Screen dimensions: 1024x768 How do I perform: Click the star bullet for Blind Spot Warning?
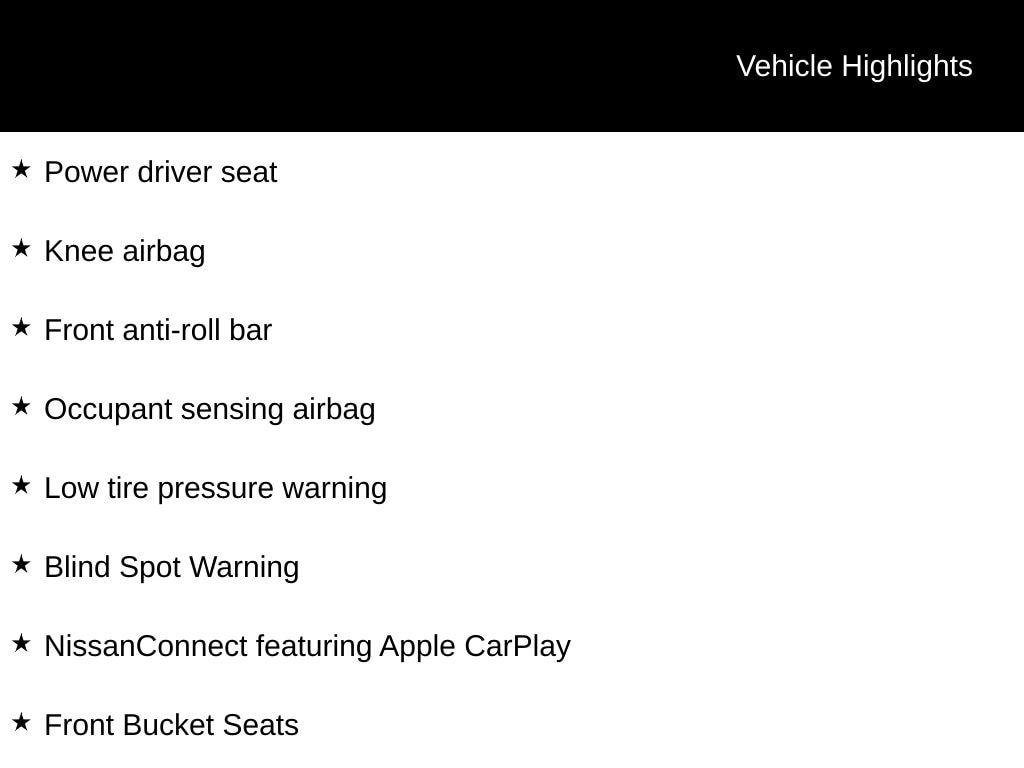click(x=21, y=565)
